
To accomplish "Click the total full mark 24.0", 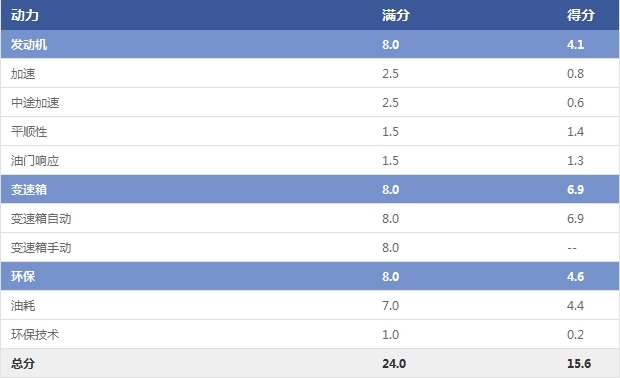I will tap(394, 363).
